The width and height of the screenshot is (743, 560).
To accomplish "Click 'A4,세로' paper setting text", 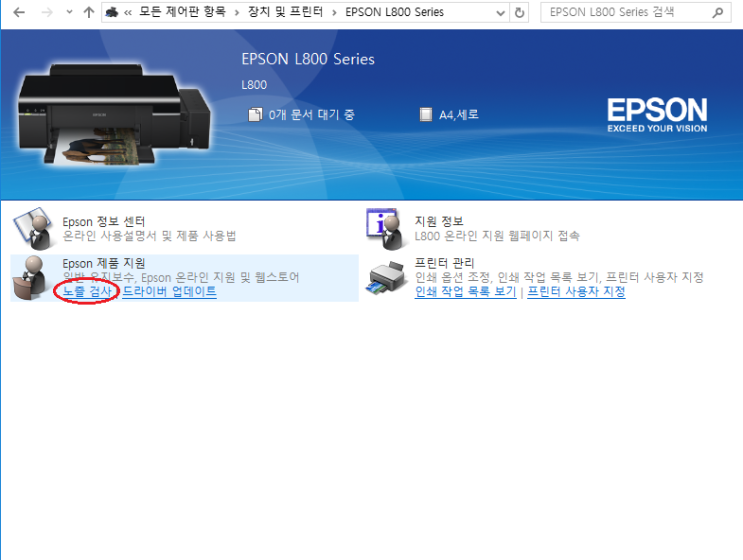I will pyautogui.click(x=459, y=115).
